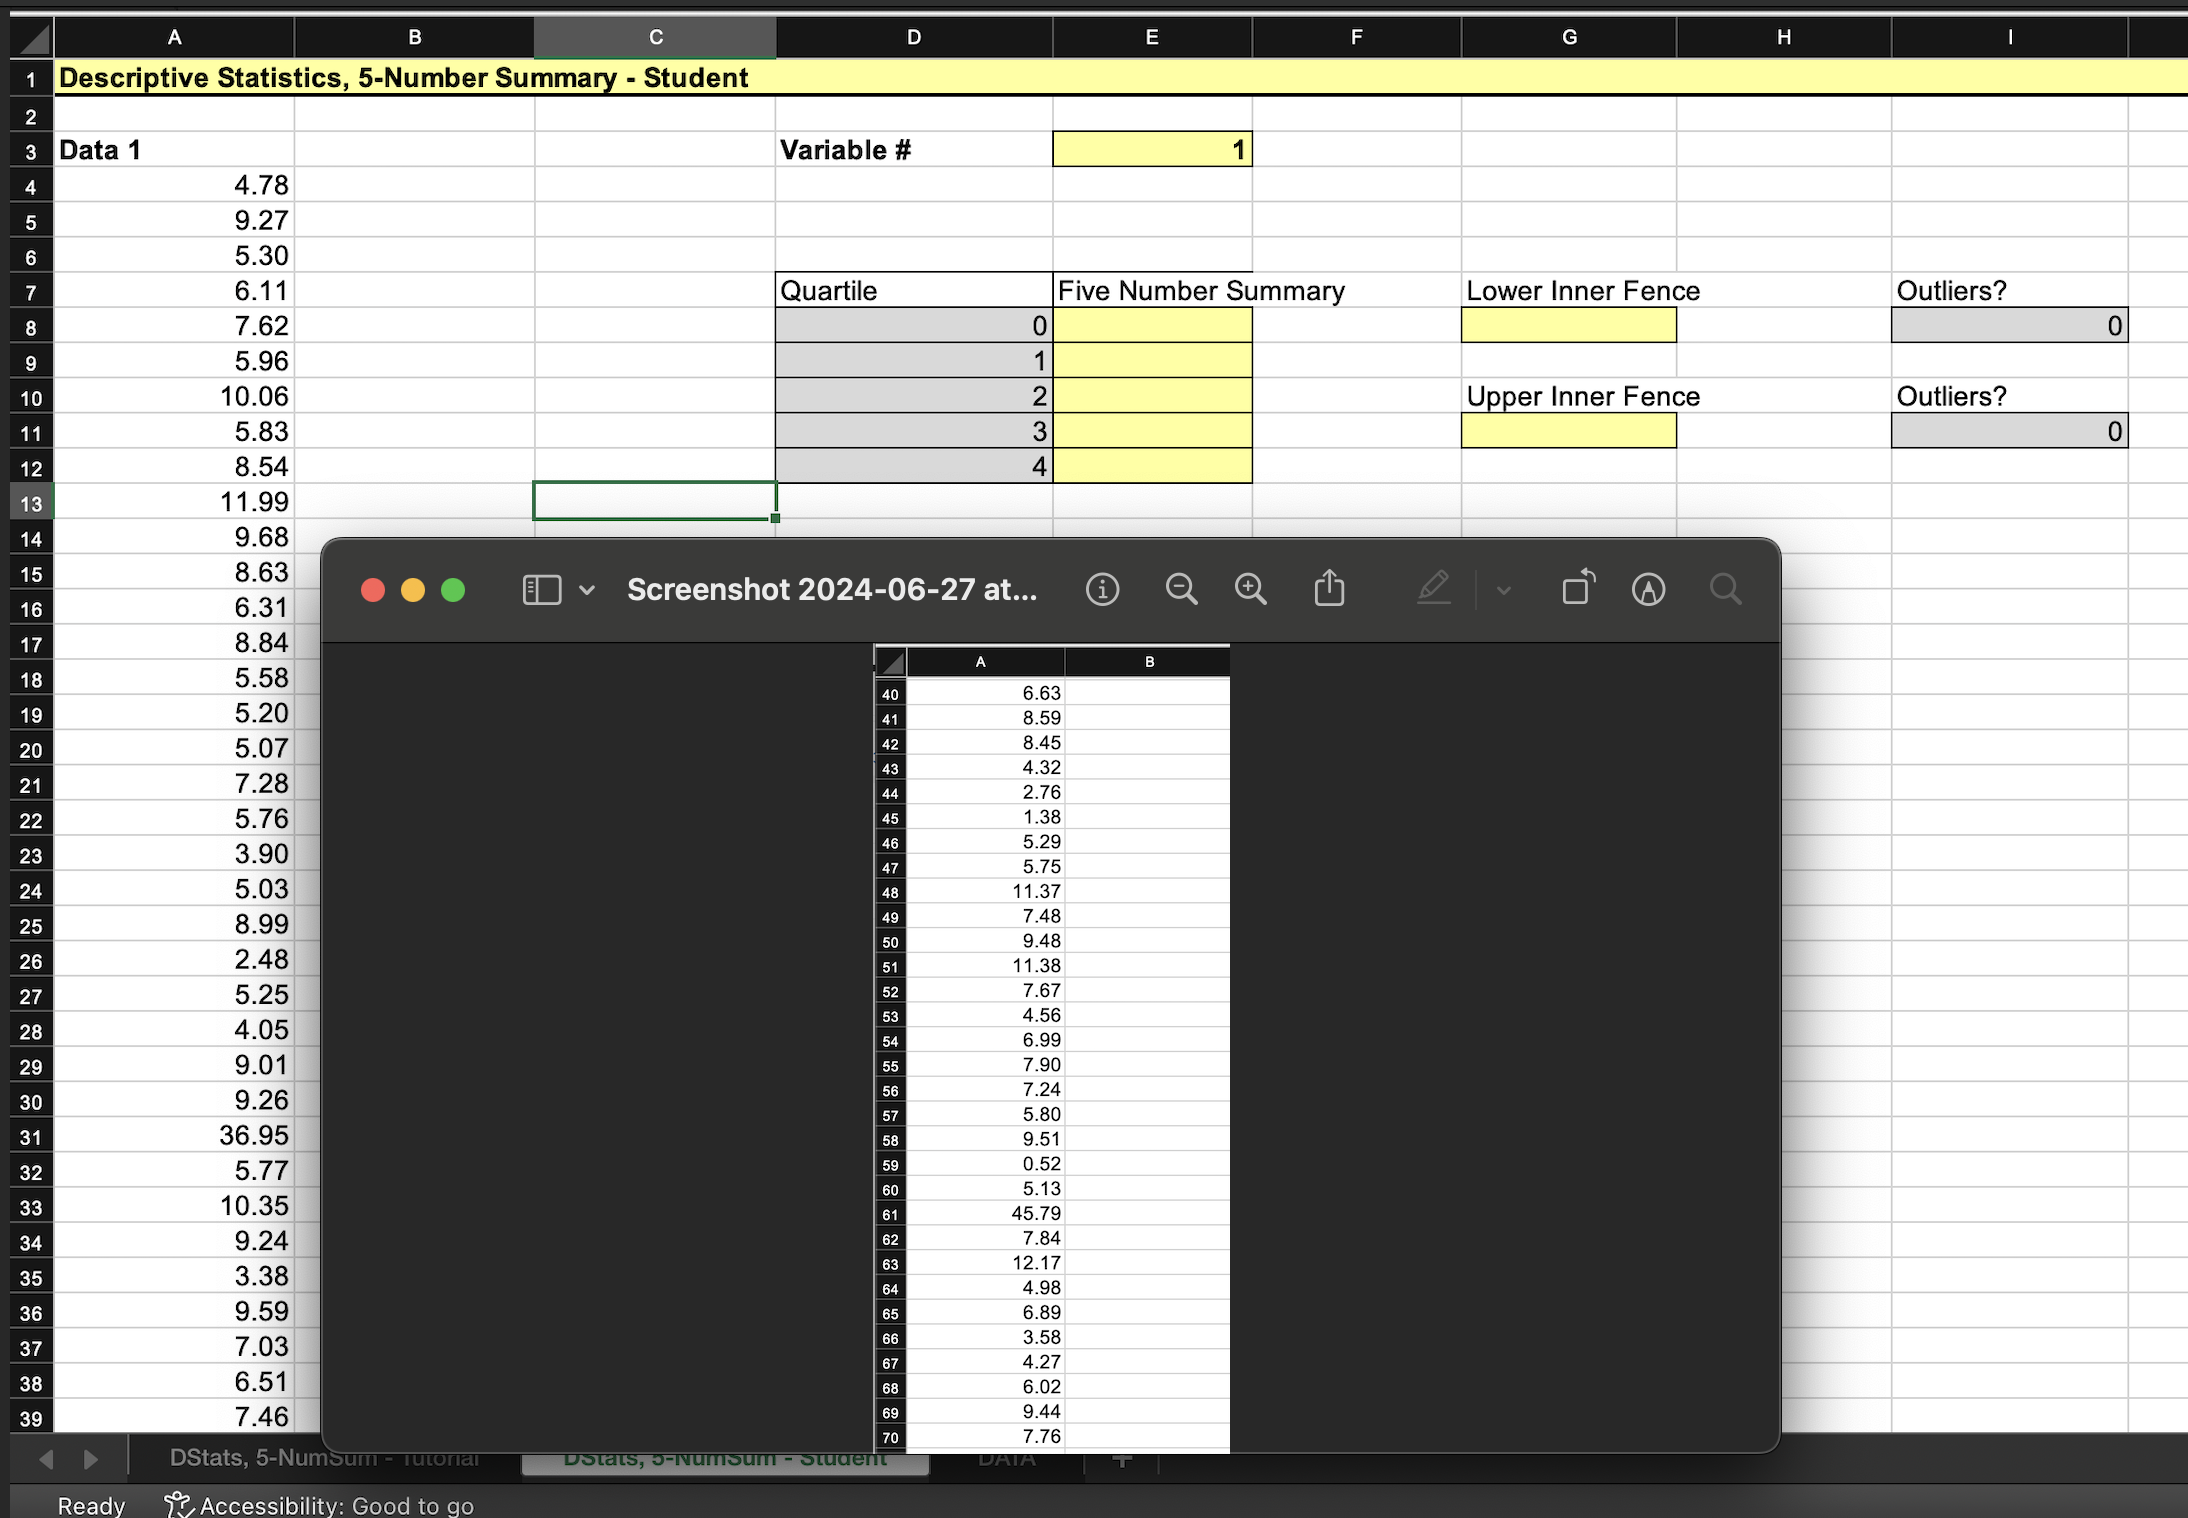Open search in the Preview window

pyautogui.click(x=1726, y=591)
